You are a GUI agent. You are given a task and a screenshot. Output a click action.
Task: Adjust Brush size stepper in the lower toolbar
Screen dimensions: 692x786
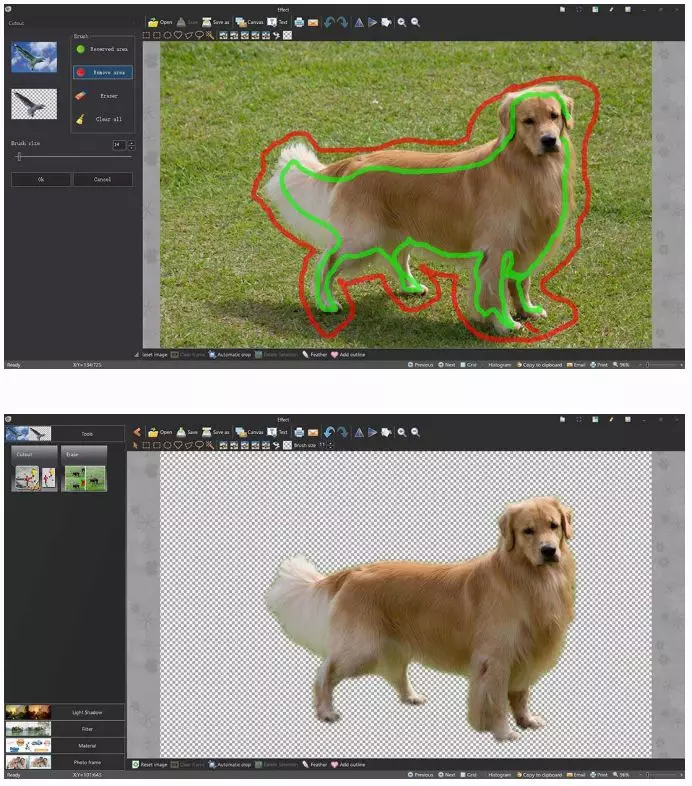click(x=331, y=445)
